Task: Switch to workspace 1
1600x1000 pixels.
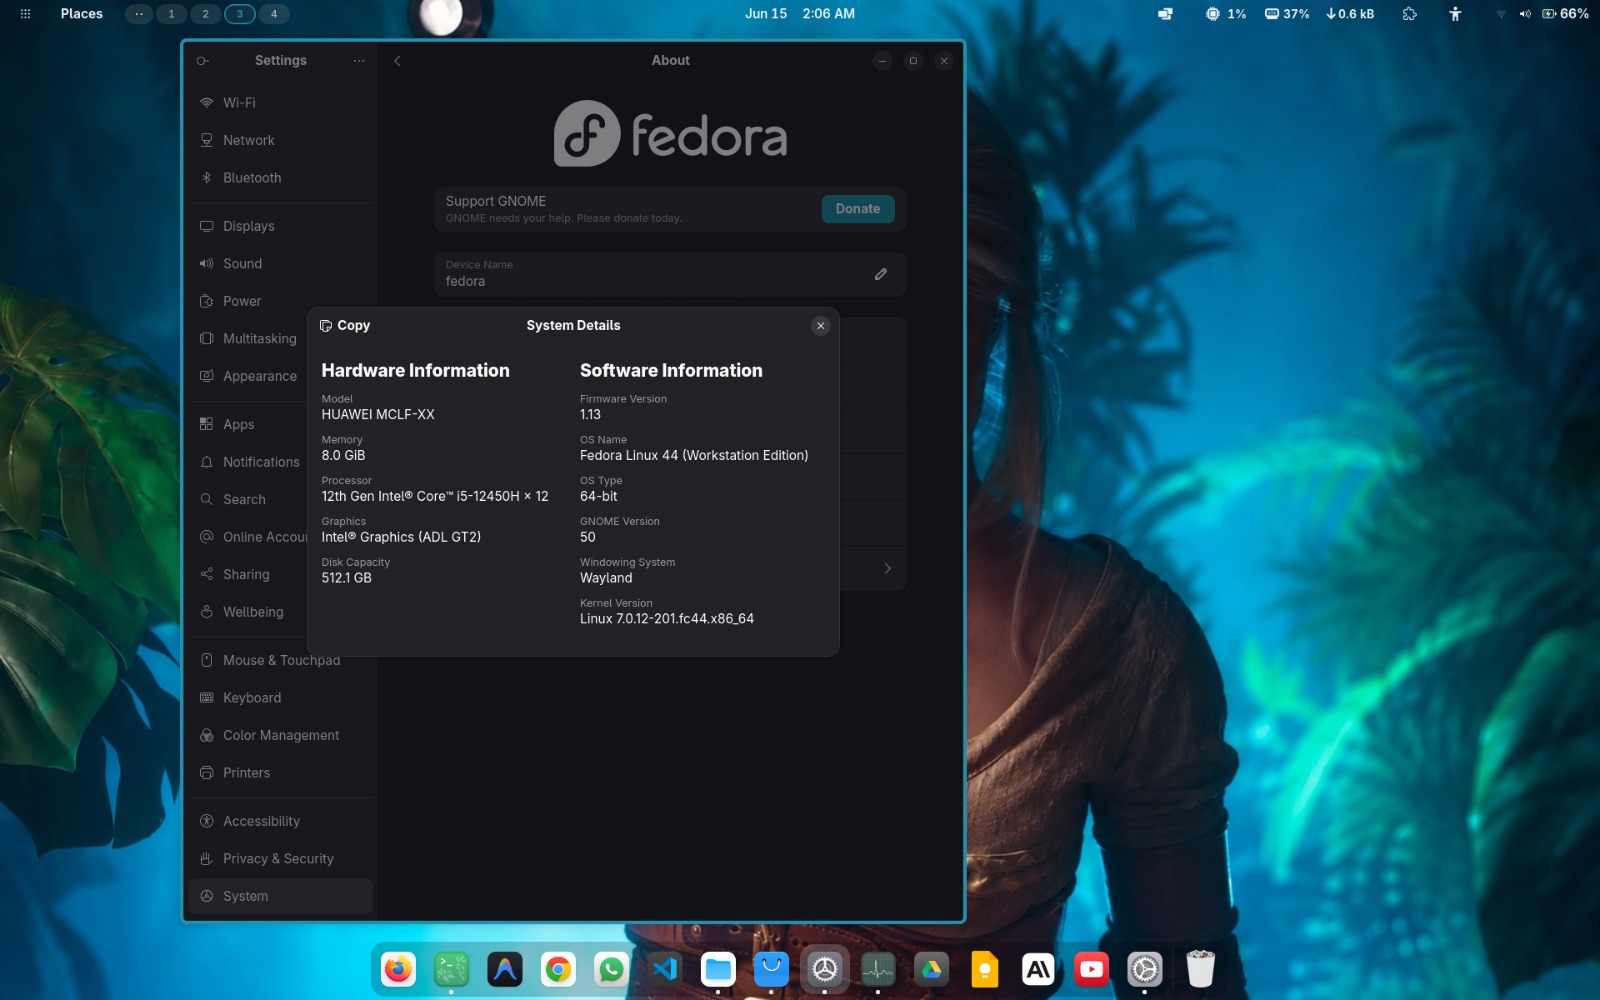Action: tap(172, 14)
